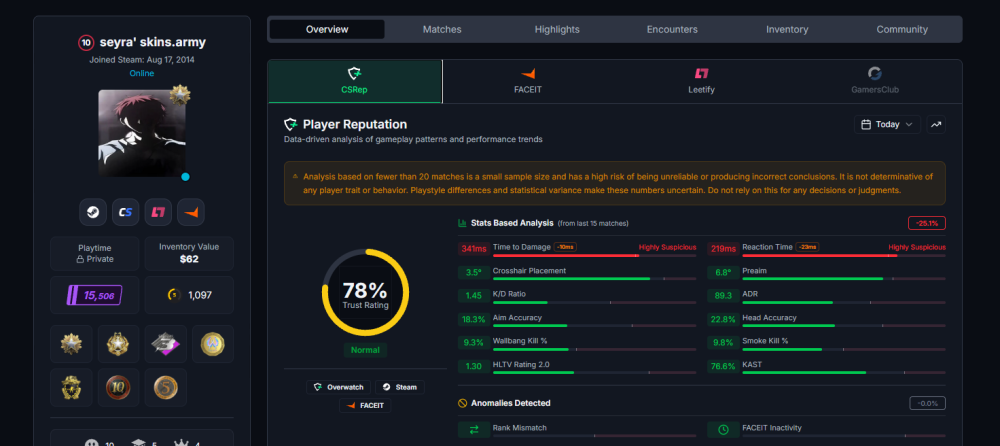Select the GamersClub platform tab
This screenshot has height=446, width=1000.
click(875, 81)
